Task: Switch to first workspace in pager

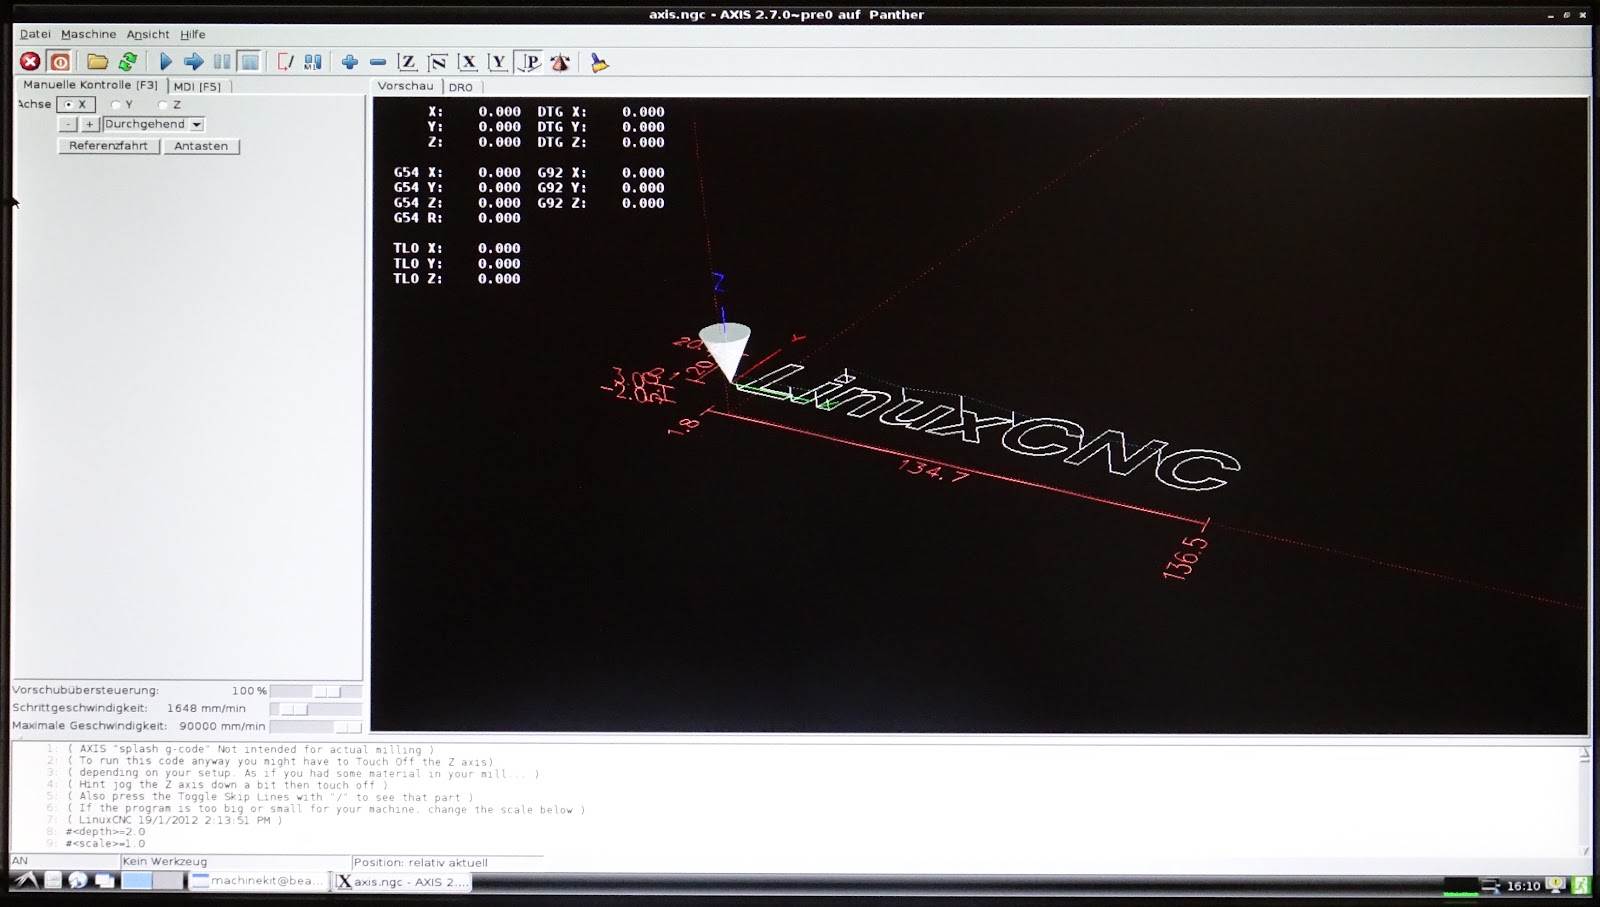Action: pos(137,881)
